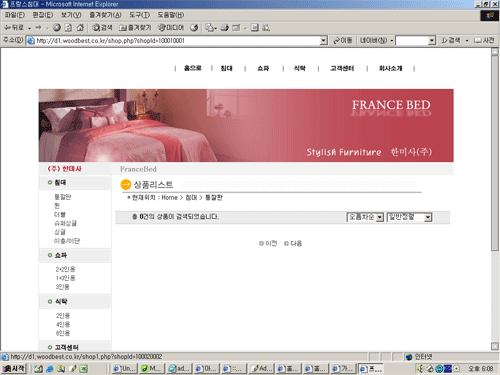Select 이층/이단 under the bed category
500x375 pixels.
pyautogui.click(x=67, y=241)
